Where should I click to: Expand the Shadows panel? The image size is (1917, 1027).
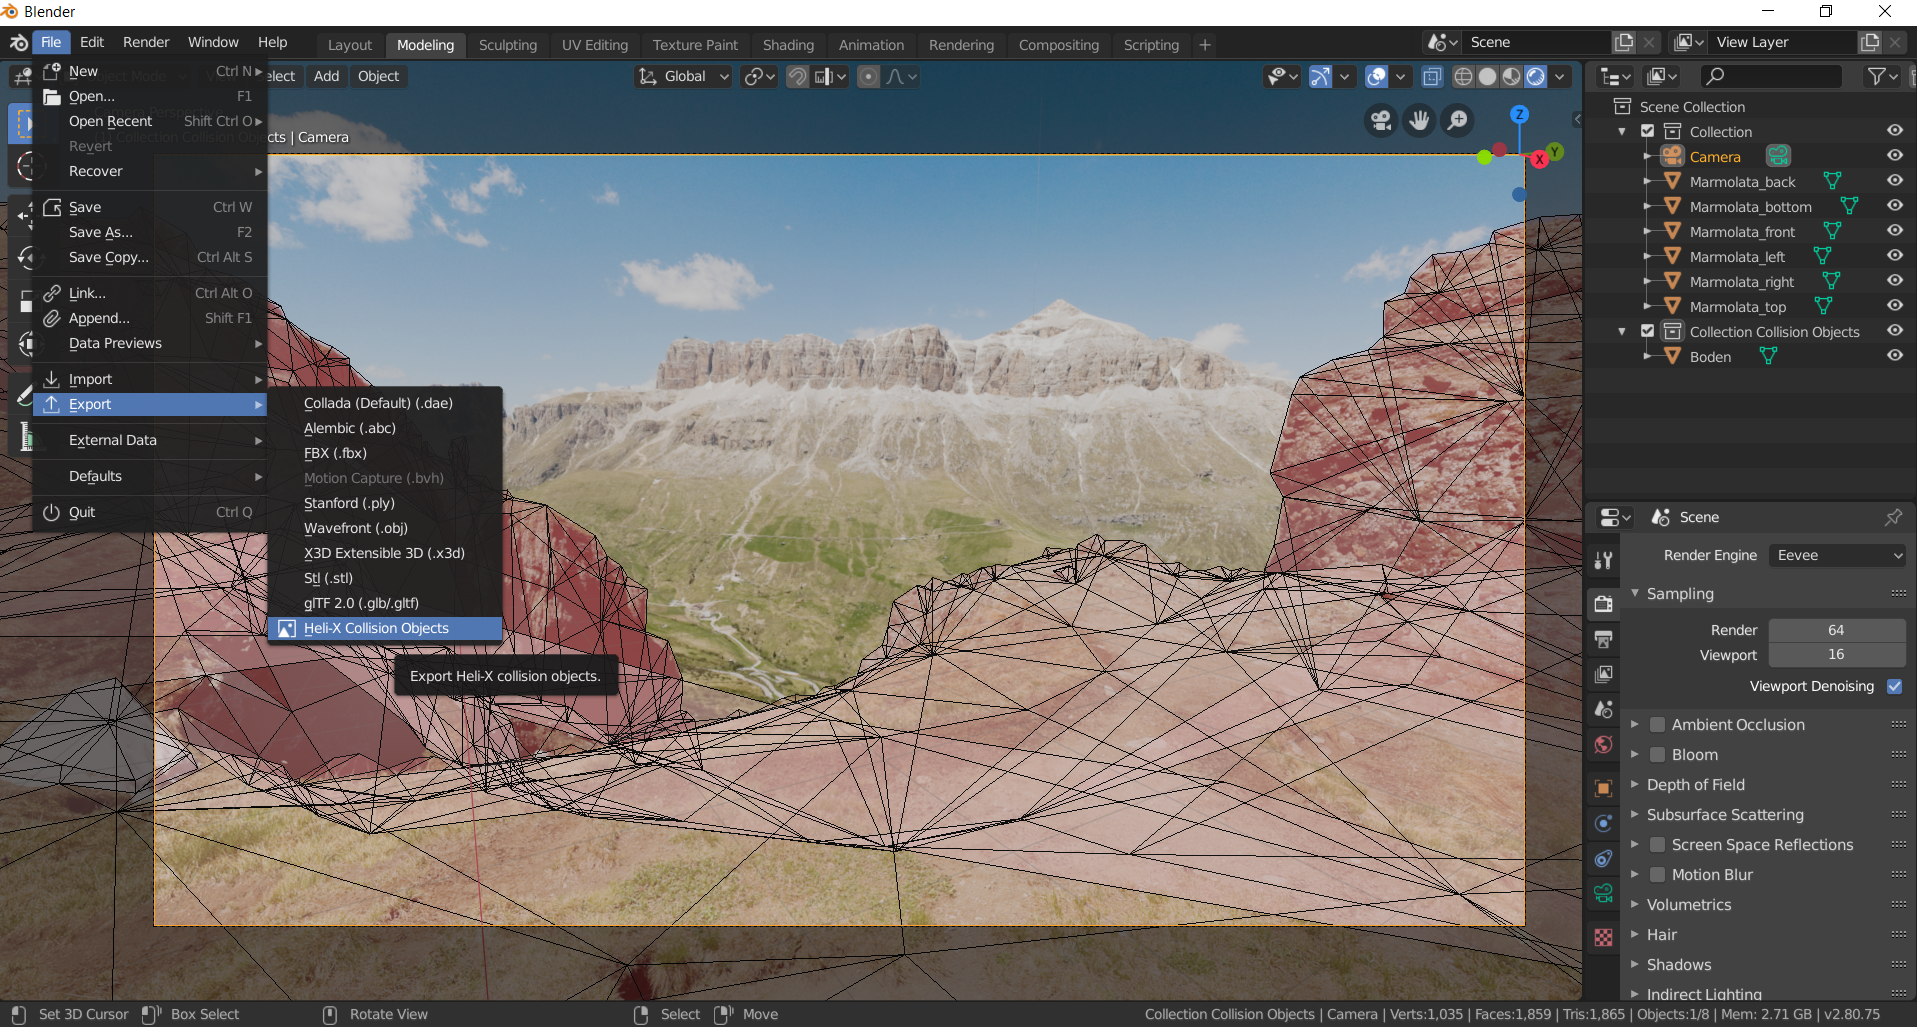[1679, 965]
